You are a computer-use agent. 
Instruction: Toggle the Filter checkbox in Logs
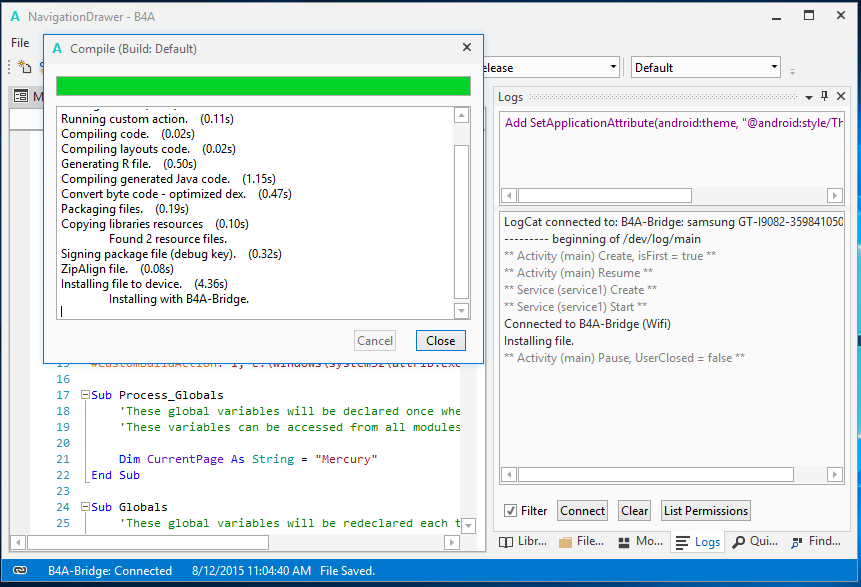click(511, 511)
